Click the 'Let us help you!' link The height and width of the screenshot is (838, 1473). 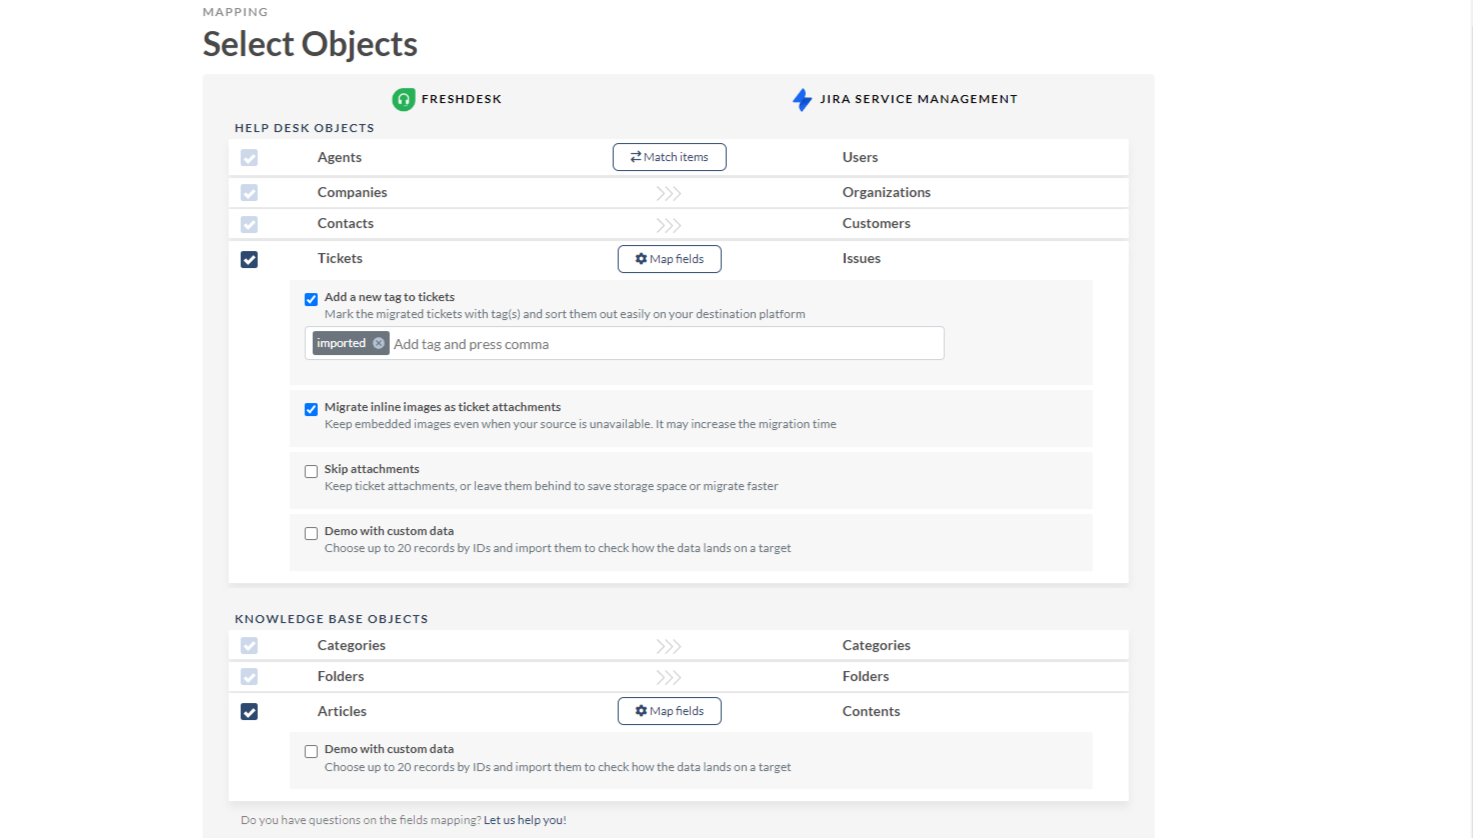524,820
